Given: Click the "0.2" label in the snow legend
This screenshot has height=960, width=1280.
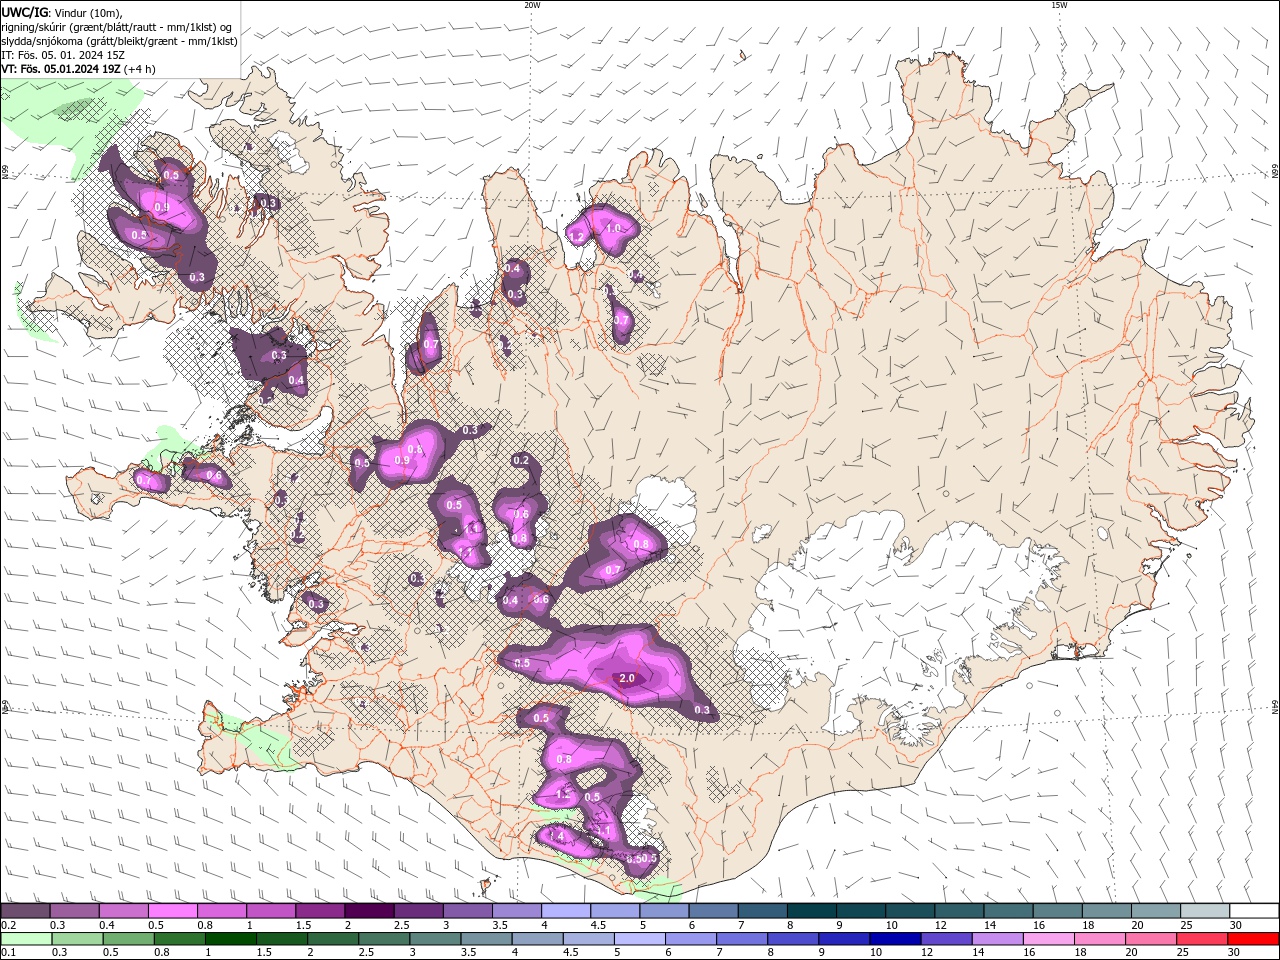Looking at the screenshot, I should pyautogui.click(x=8, y=925).
